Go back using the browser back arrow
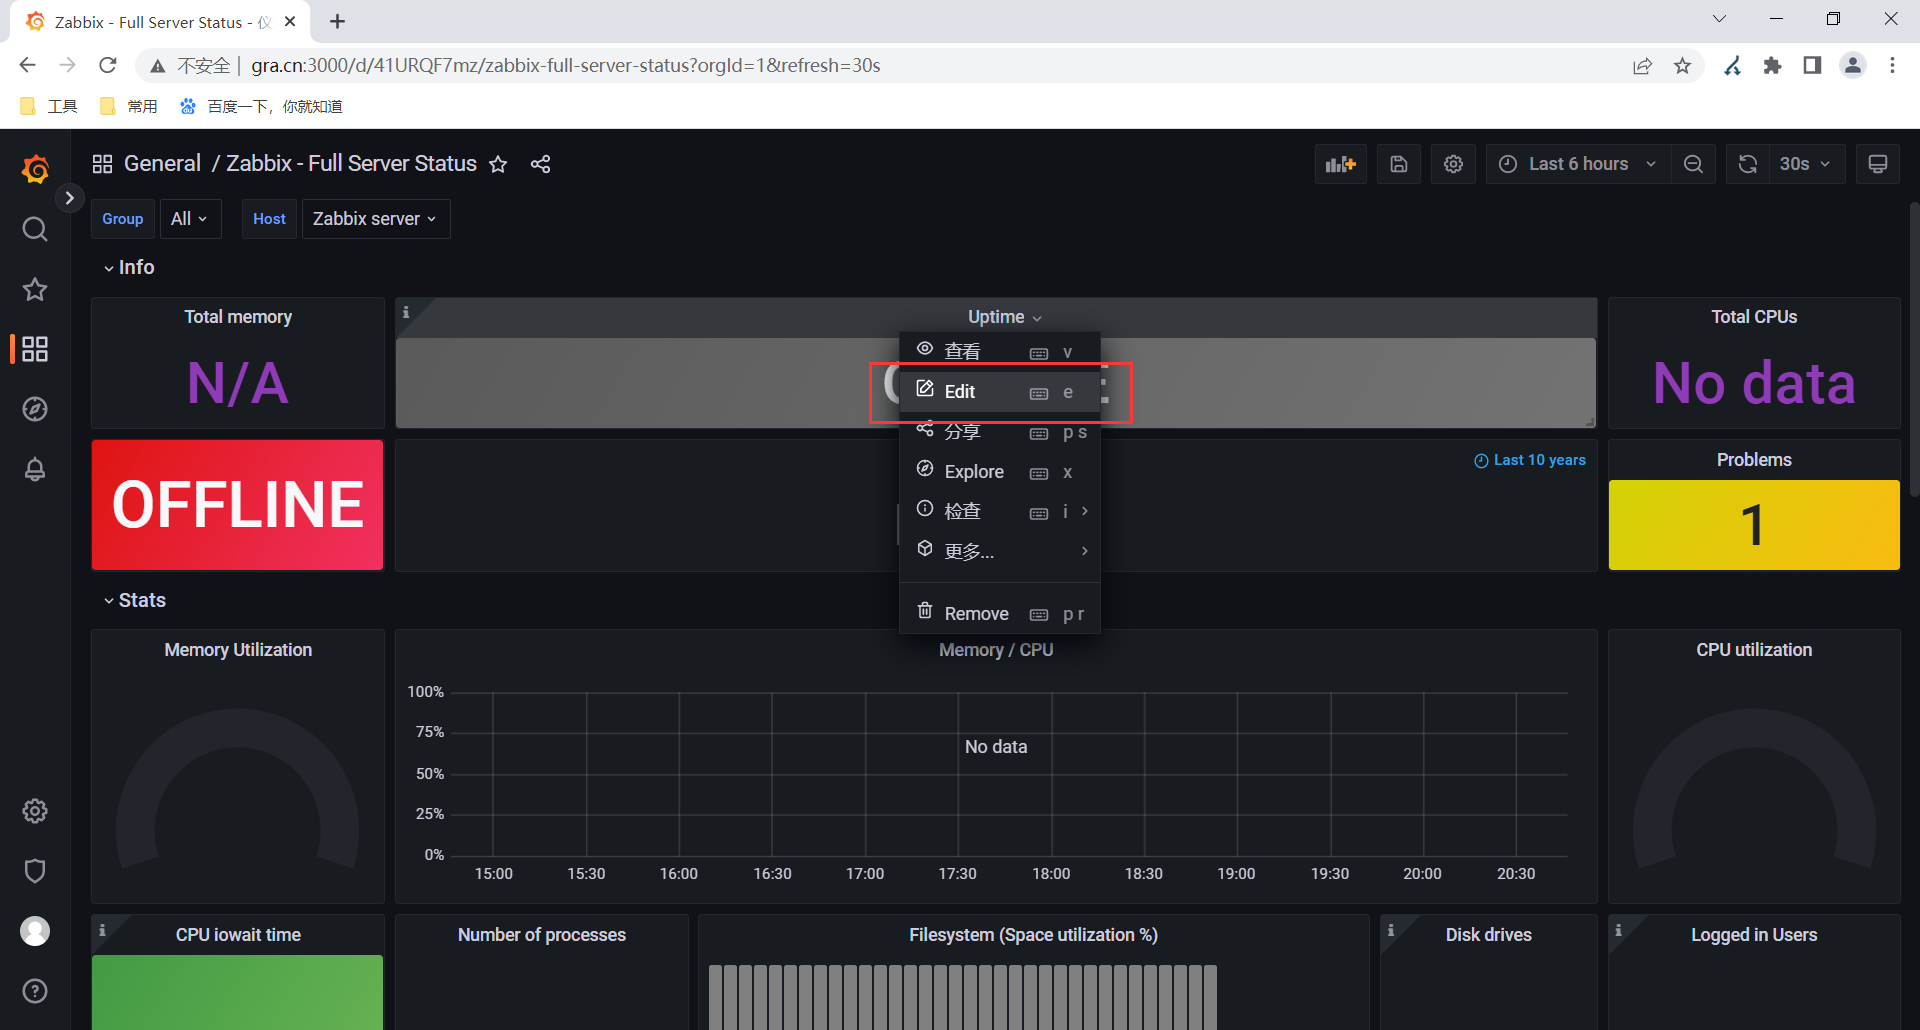1920x1030 pixels. [x=27, y=66]
